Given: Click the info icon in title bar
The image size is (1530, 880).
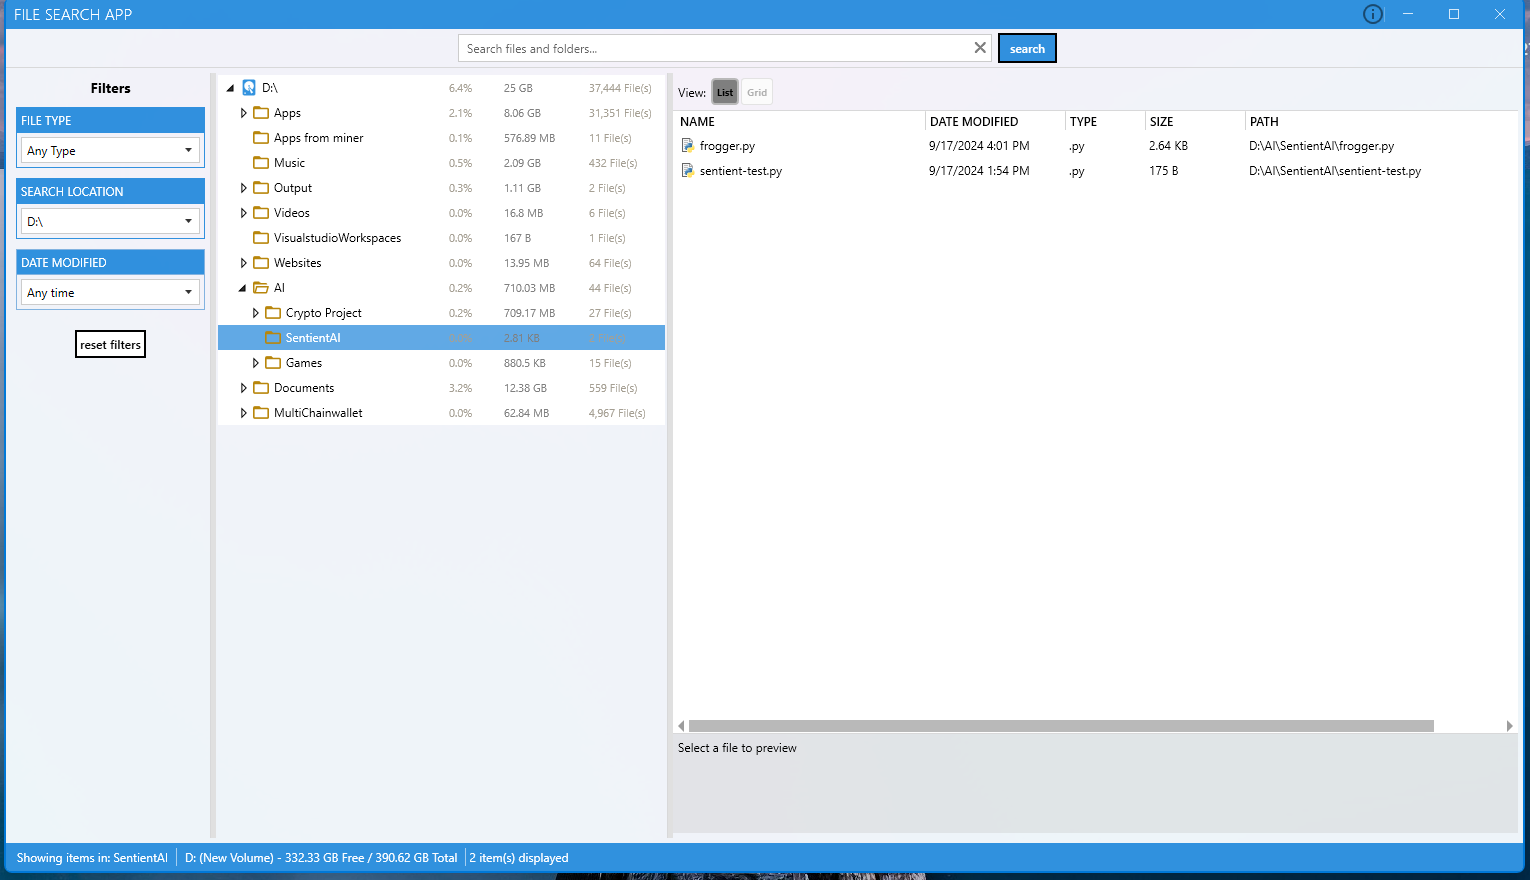Looking at the screenshot, I should (1373, 14).
